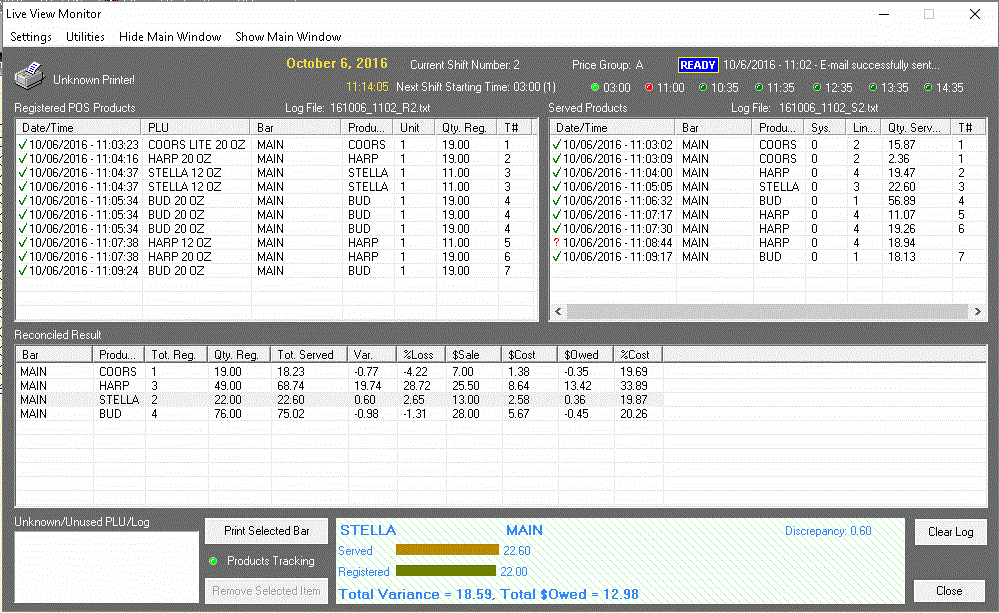This screenshot has height=613, width=999.
Task: Click Hide Main Window menu item
Action: [x=170, y=37]
